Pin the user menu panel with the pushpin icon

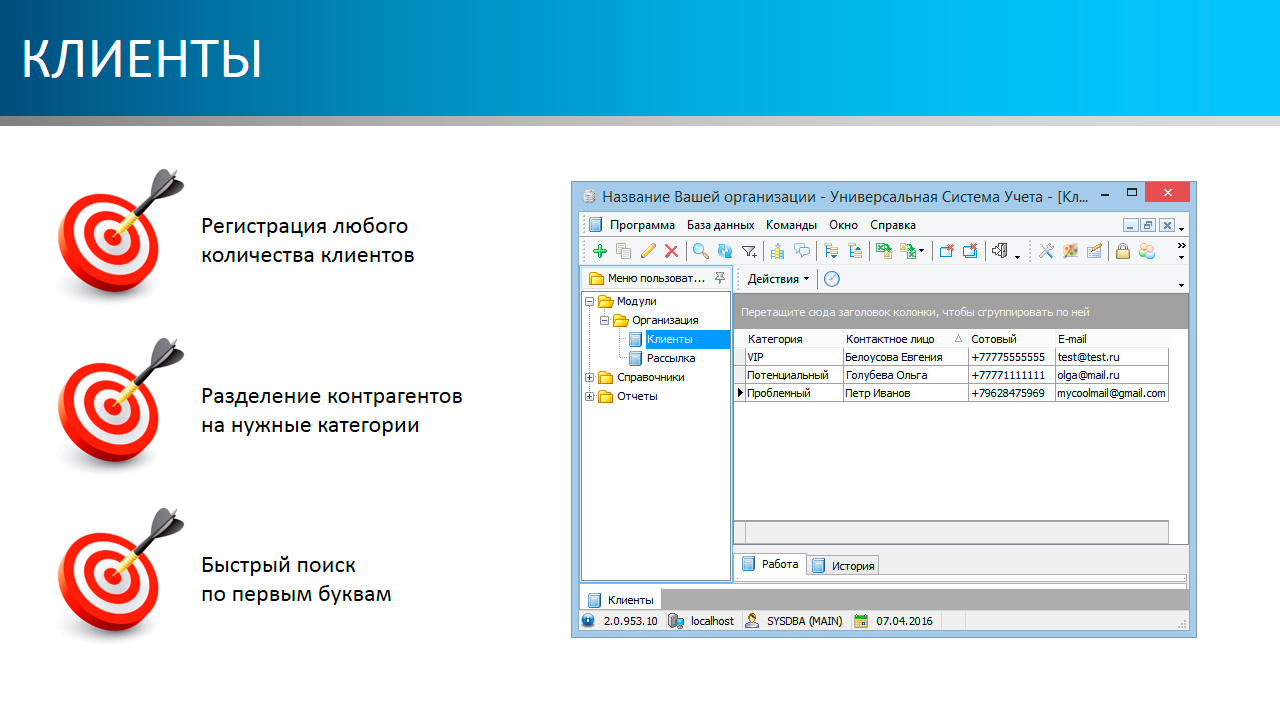click(x=720, y=278)
